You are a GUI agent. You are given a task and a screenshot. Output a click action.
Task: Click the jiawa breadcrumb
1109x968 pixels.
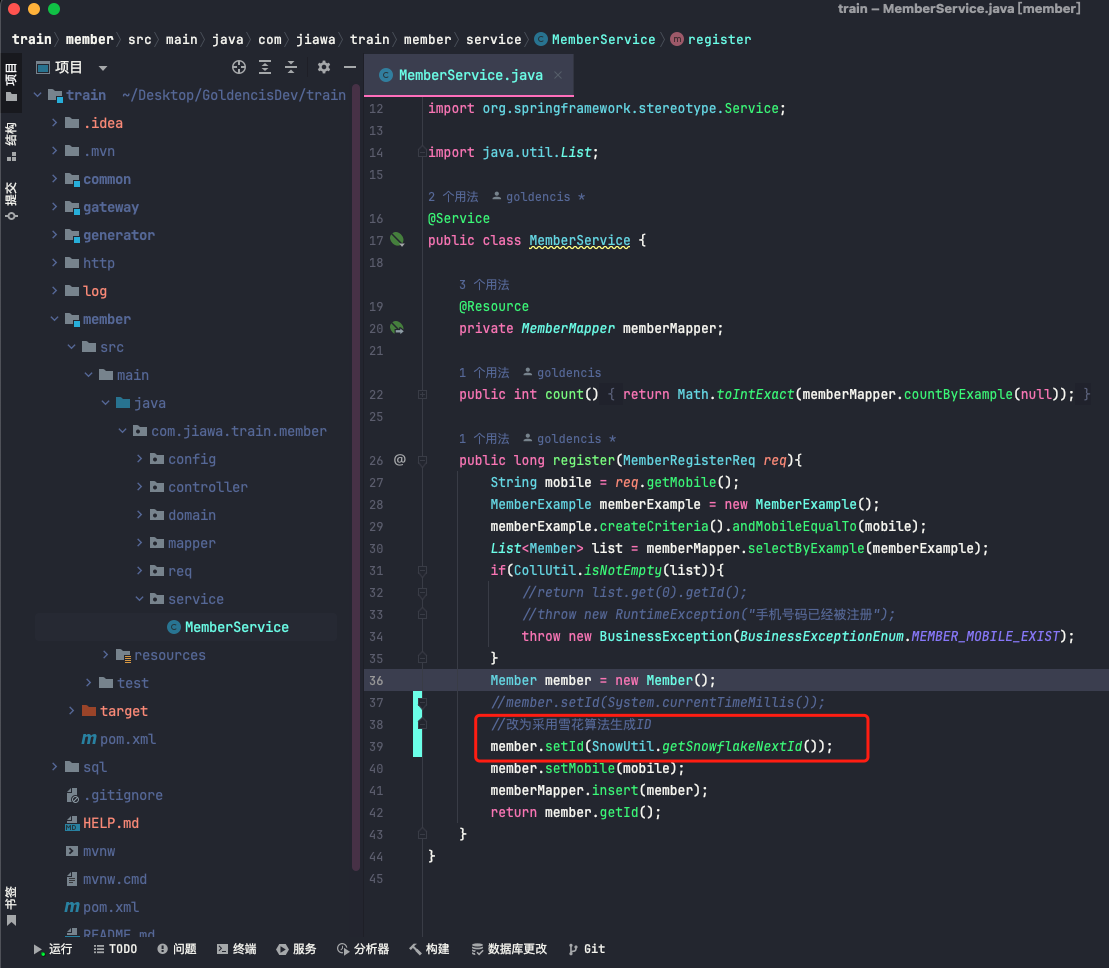click(315, 40)
